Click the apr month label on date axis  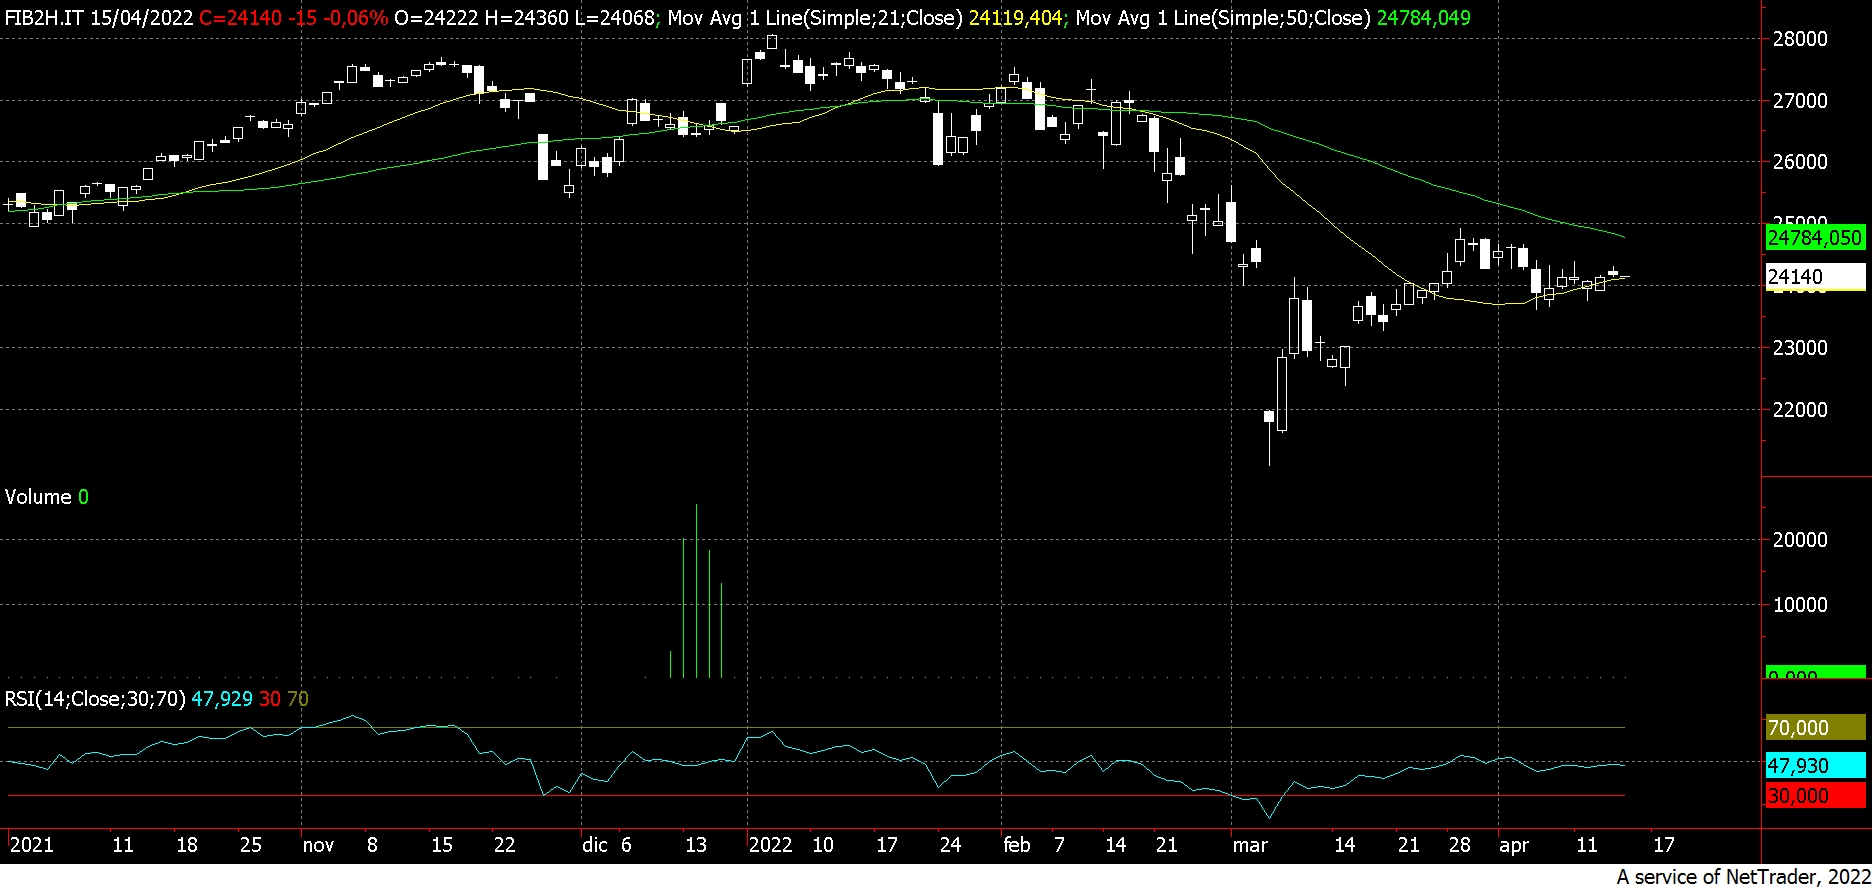(1514, 846)
